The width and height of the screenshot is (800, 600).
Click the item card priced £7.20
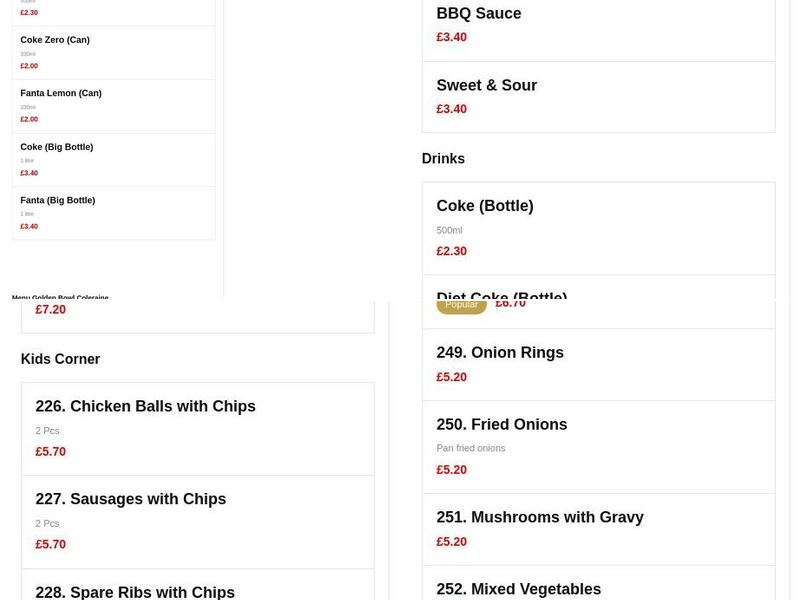197,315
